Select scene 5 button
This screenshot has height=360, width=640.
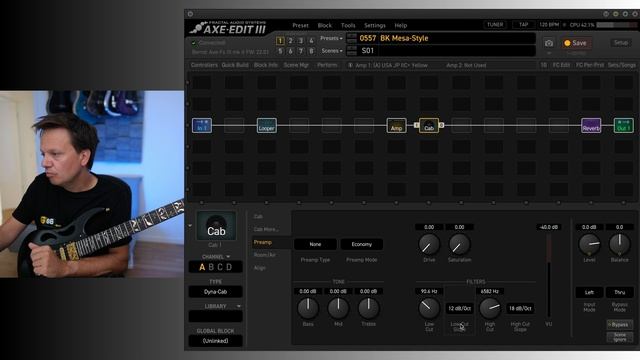(280, 51)
